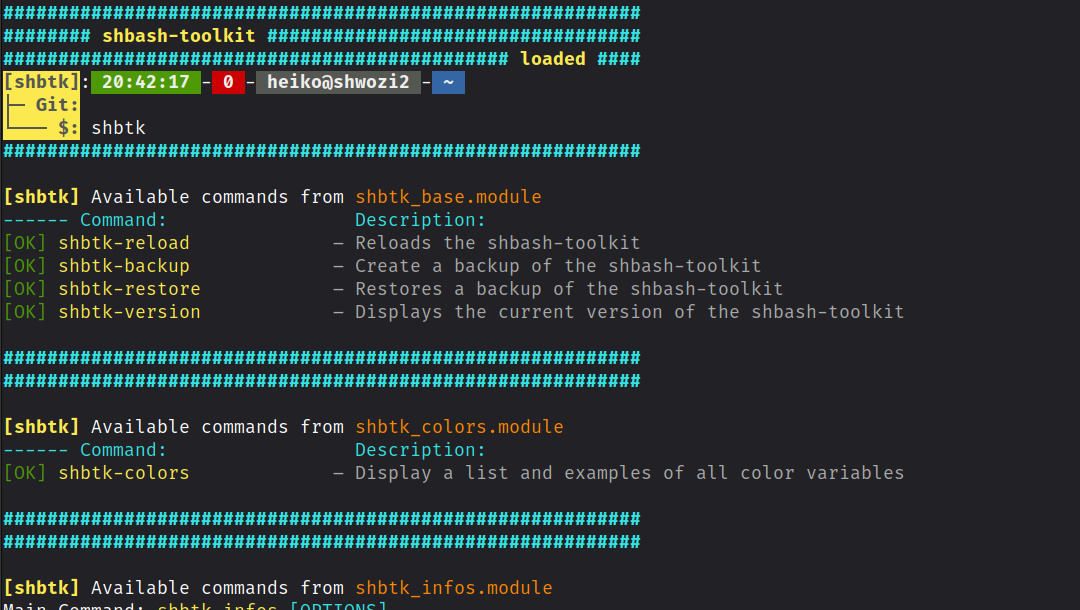This screenshot has height=610, width=1080.
Task: Click the green 20:42:17 time segment
Action: [145, 82]
